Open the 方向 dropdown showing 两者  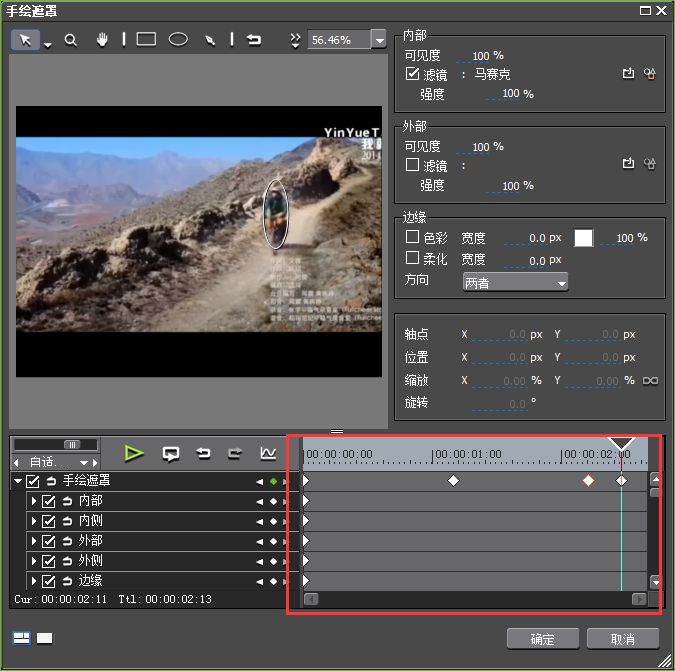pyautogui.click(x=515, y=283)
